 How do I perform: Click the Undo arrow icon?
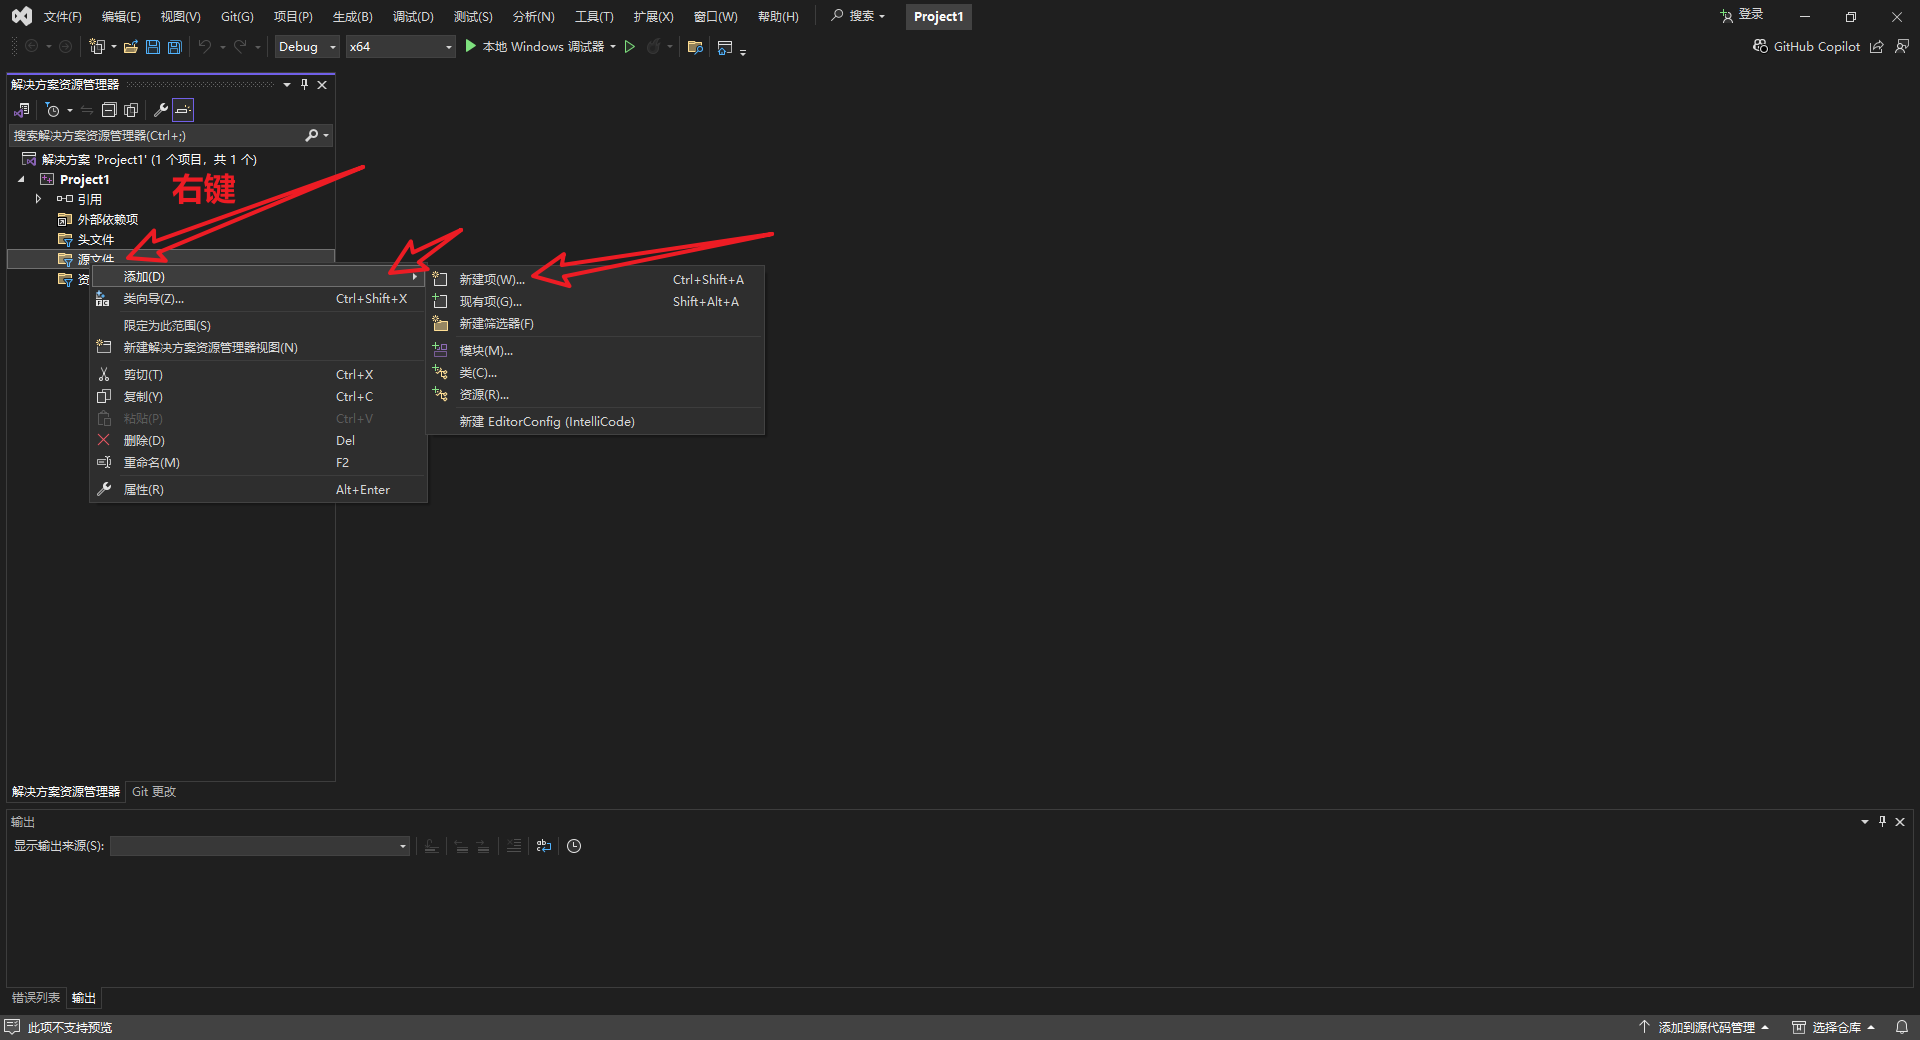[205, 47]
